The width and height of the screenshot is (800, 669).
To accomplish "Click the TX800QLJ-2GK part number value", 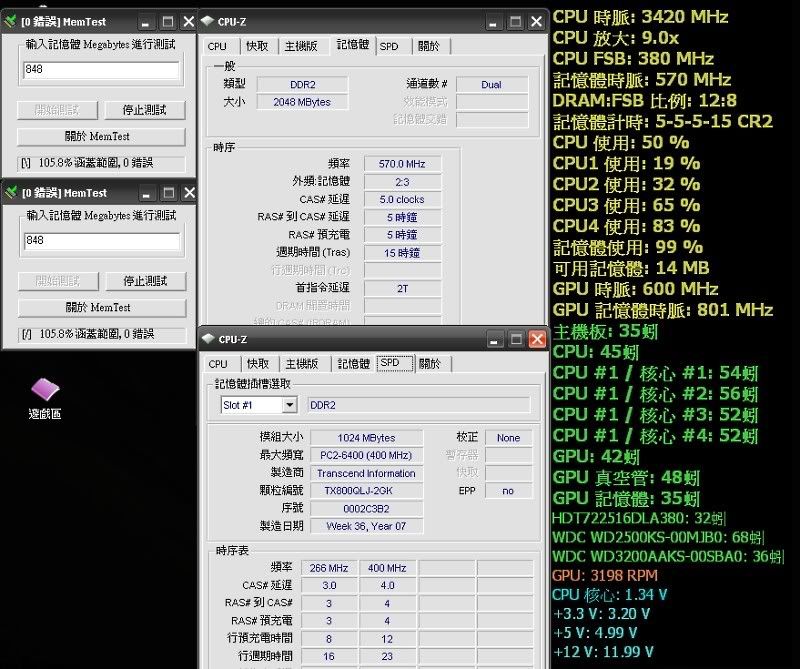I will [x=366, y=491].
